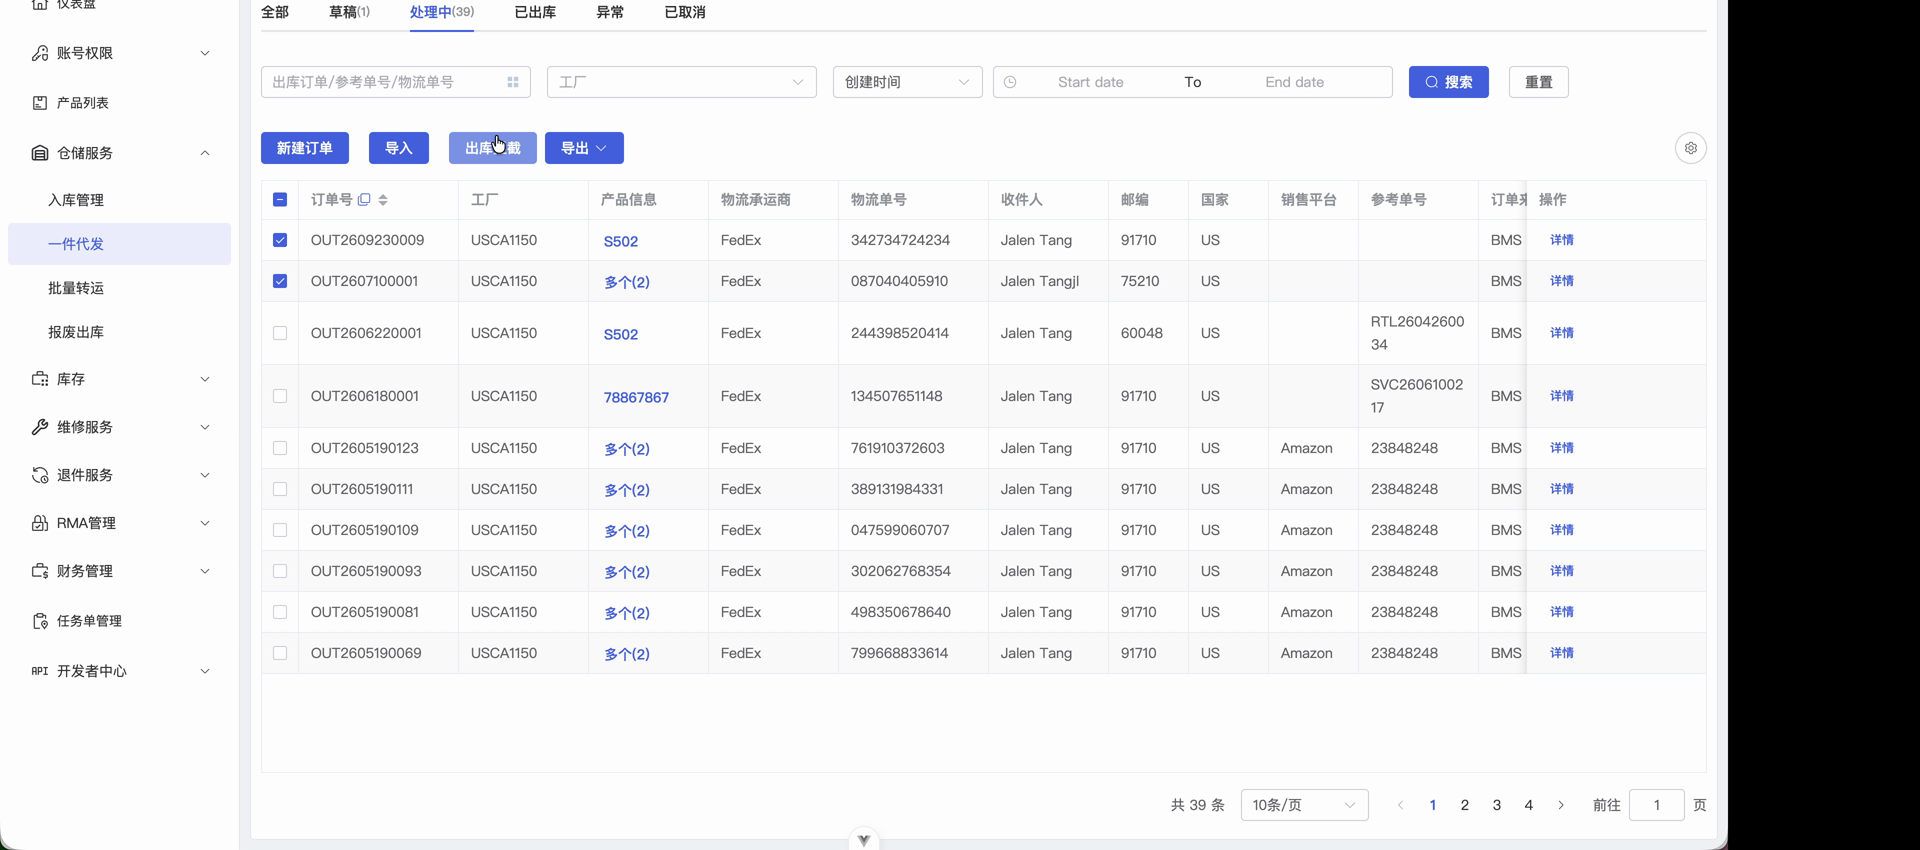Click the 财务管理 wallet icon
The height and width of the screenshot is (850, 1920).
click(x=40, y=571)
